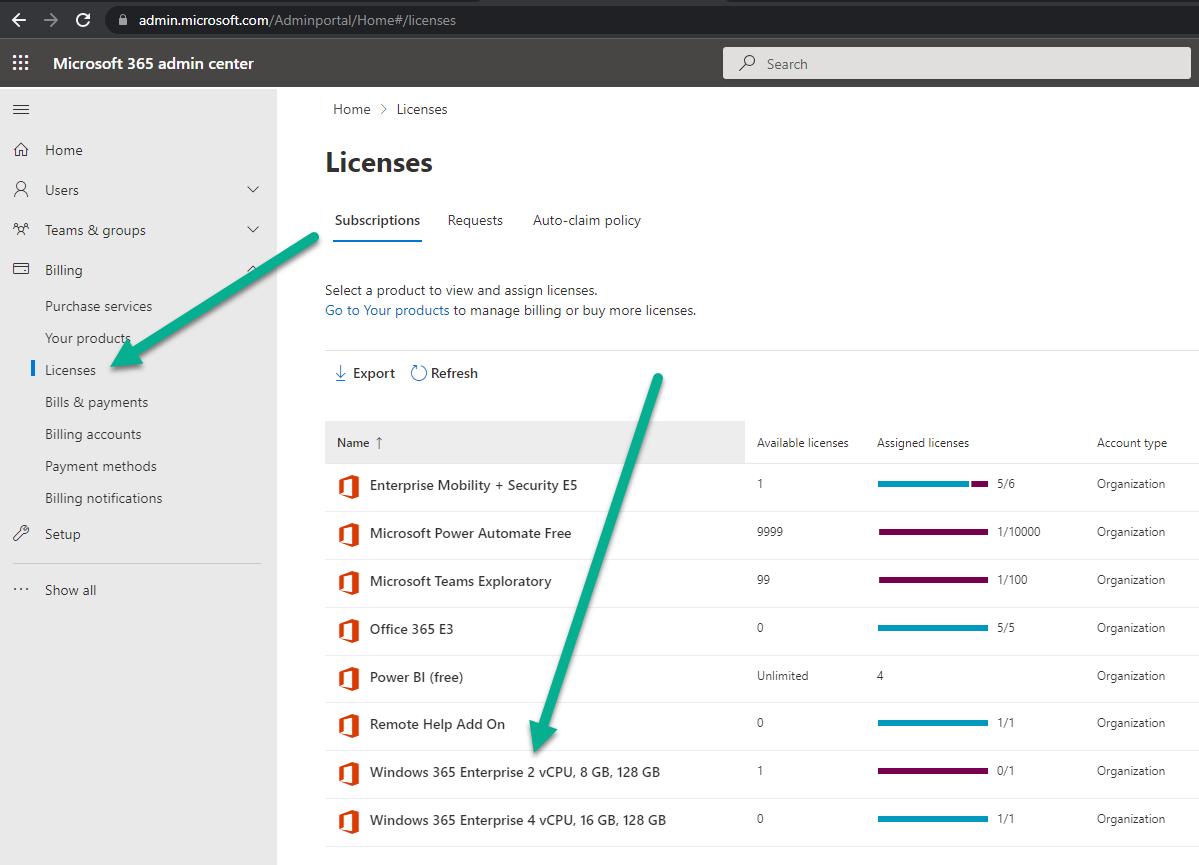Open the Remote Help Add On license
The image size is (1199, 865).
pyautogui.click(x=437, y=725)
